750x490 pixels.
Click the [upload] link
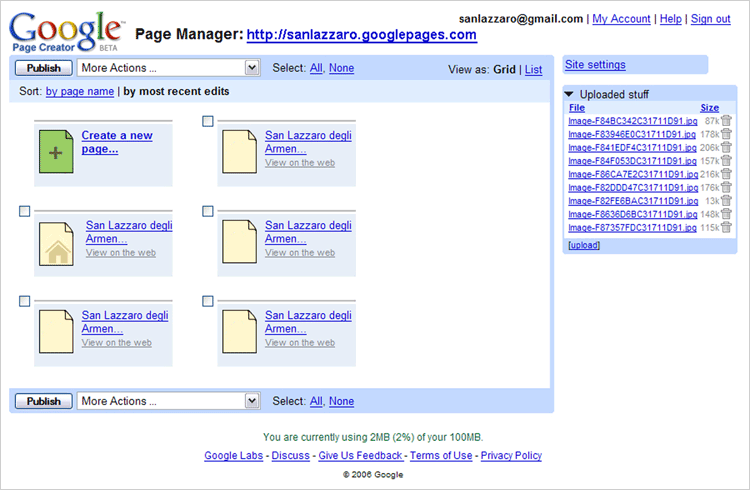point(584,245)
